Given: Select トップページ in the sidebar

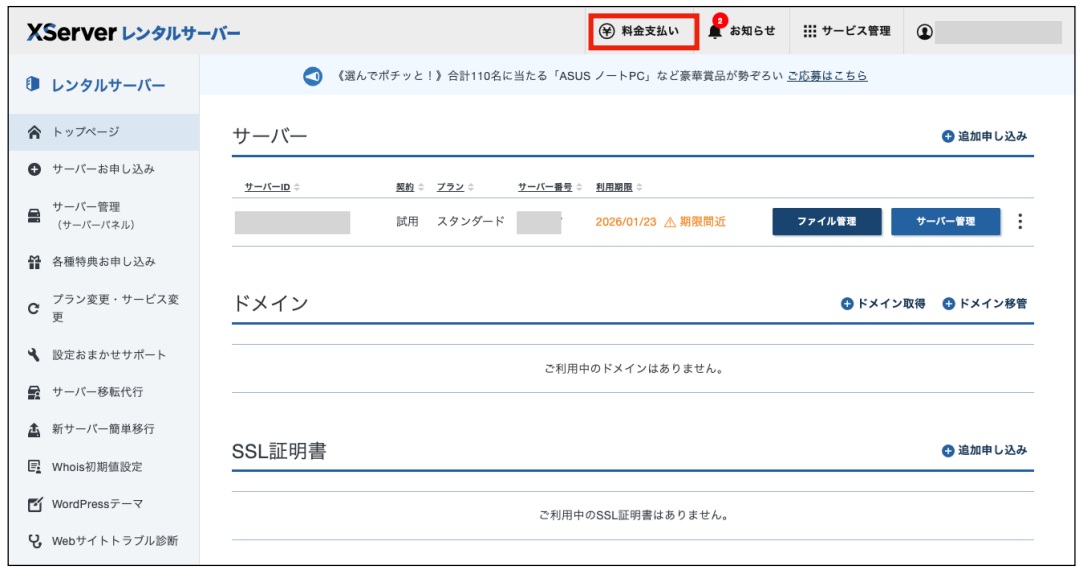Looking at the screenshot, I should click(x=85, y=132).
